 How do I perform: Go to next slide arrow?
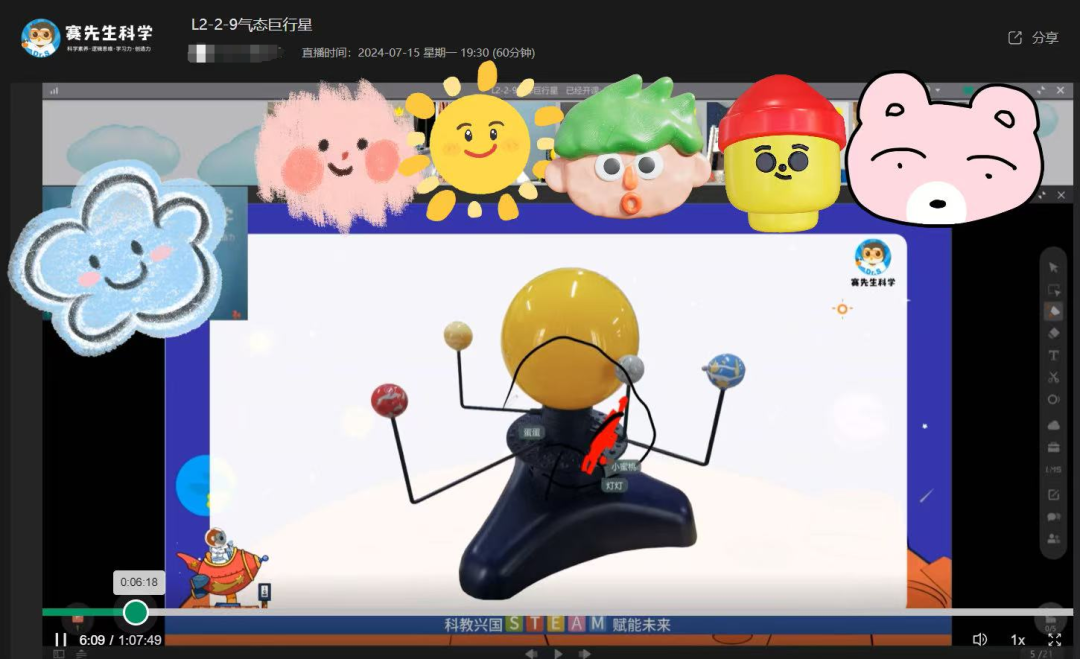coord(584,653)
